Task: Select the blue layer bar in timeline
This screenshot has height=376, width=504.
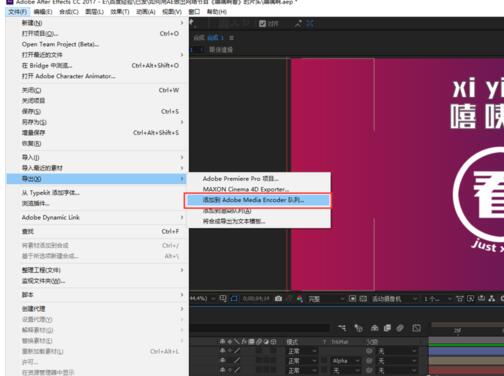Action: 466,351
